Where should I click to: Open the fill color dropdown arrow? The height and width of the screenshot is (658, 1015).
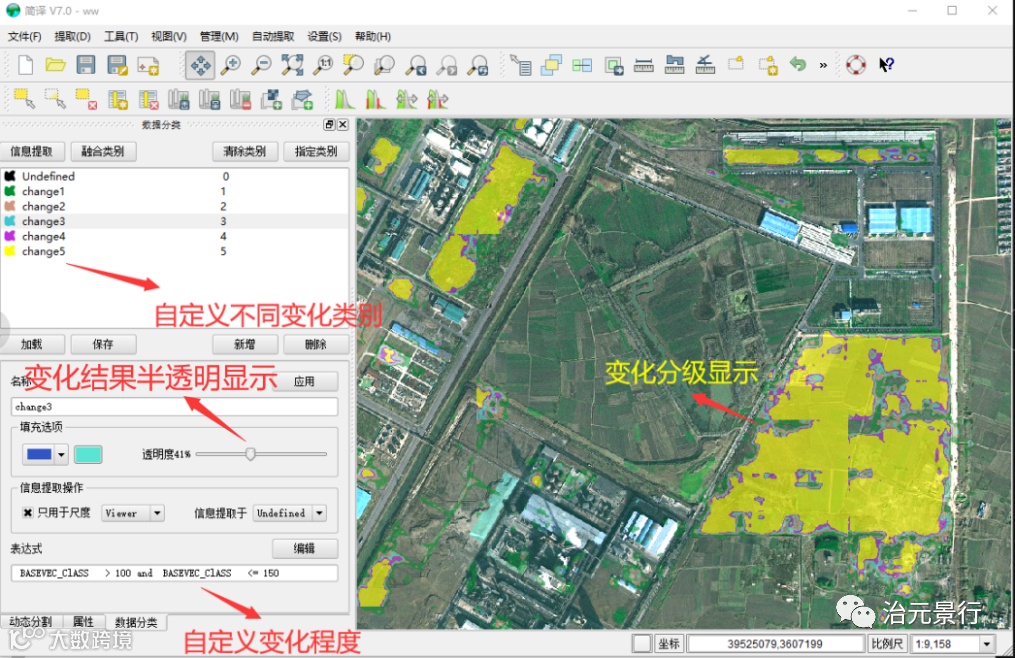click(x=61, y=455)
